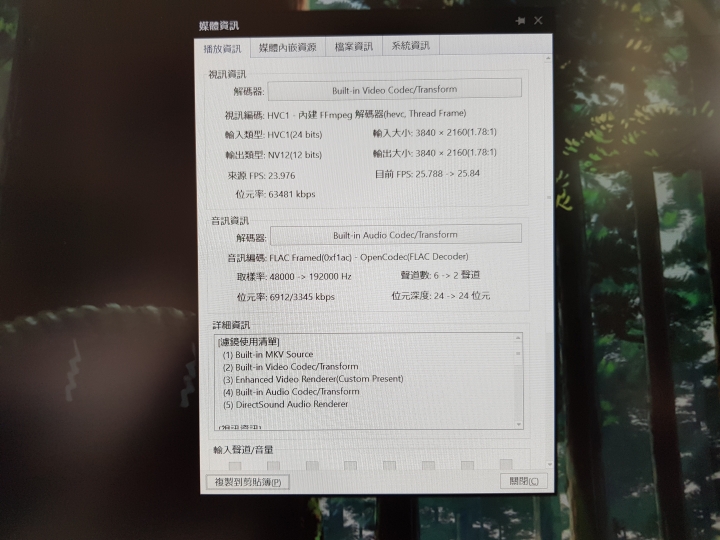Click the 音訊編碼 FLAC Framed text
Viewport: 720px width, 540px height.
(348, 257)
